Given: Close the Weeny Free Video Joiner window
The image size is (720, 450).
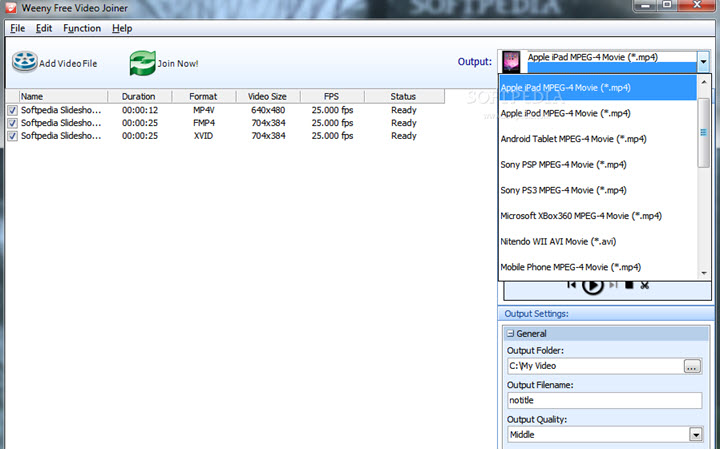Looking at the screenshot, I should point(697,5).
